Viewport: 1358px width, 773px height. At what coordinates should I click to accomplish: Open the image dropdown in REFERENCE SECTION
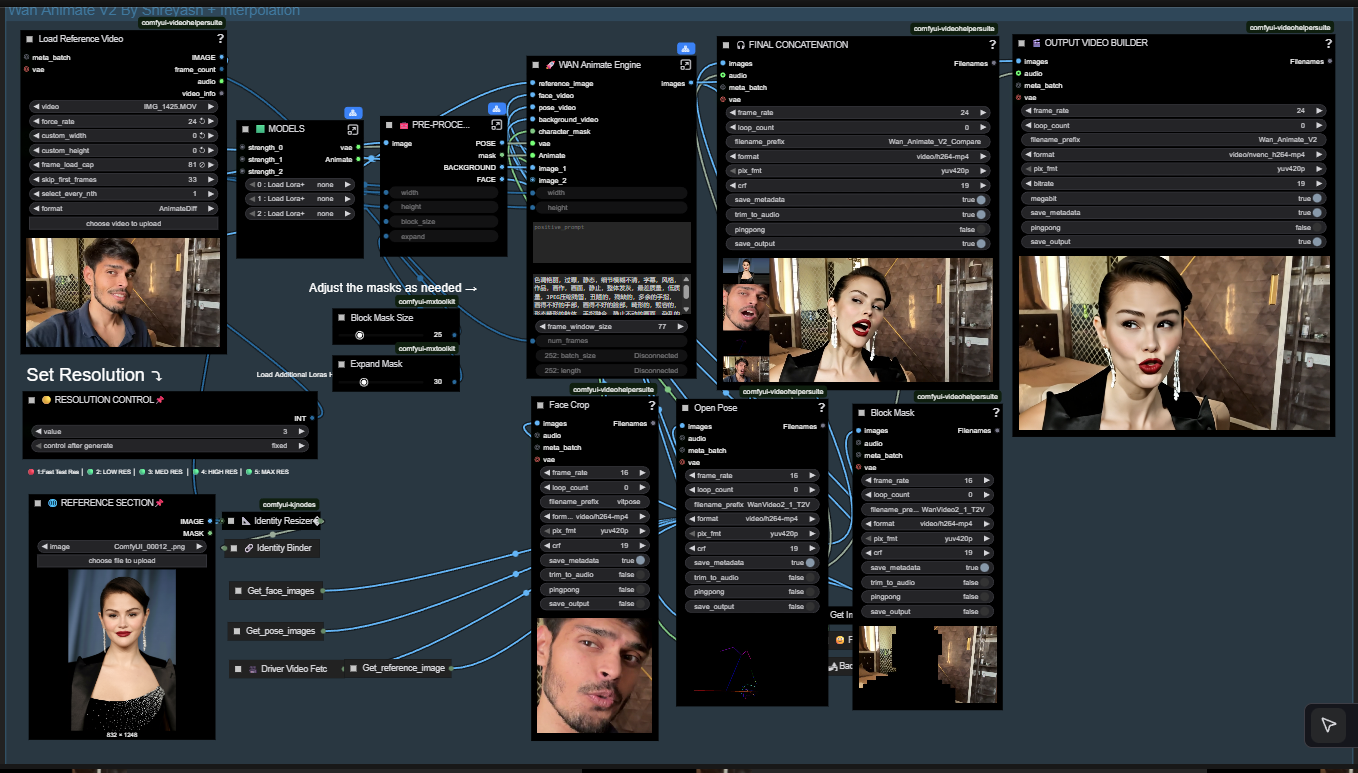pyautogui.click(x=122, y=547)
